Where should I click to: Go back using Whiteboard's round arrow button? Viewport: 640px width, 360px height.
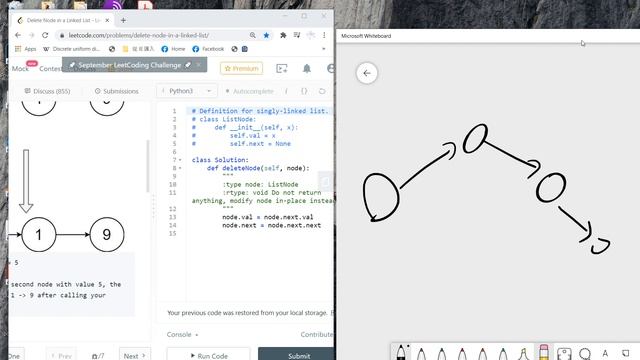click(x=367, y=73)
